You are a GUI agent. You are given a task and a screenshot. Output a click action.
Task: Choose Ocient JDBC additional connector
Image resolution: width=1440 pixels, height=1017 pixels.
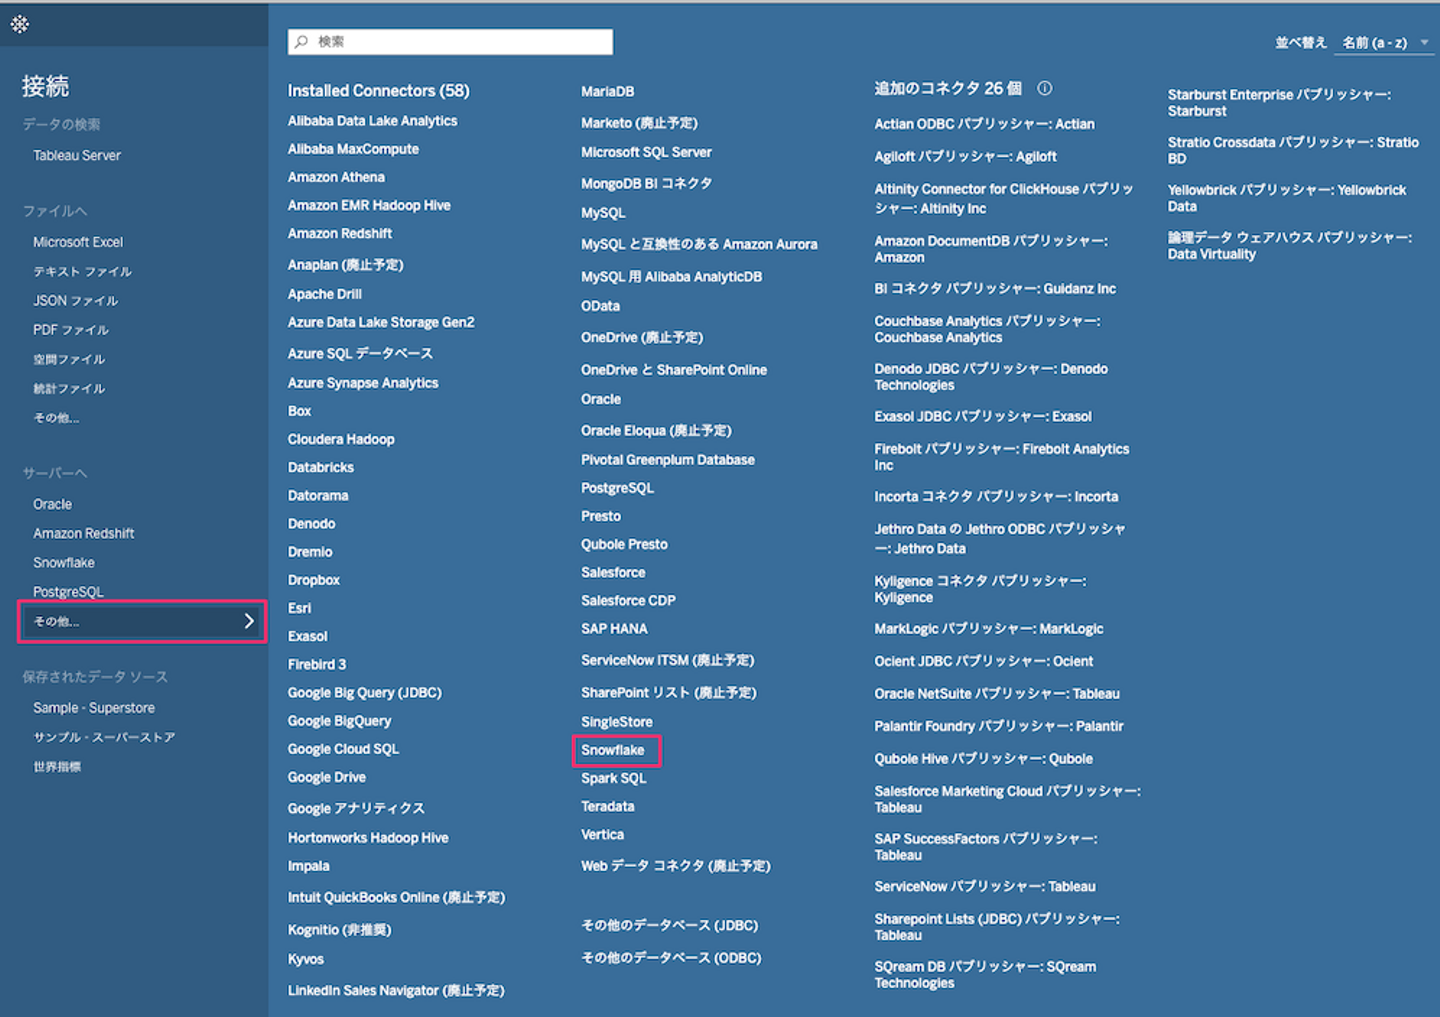click(x=984, y=661)
